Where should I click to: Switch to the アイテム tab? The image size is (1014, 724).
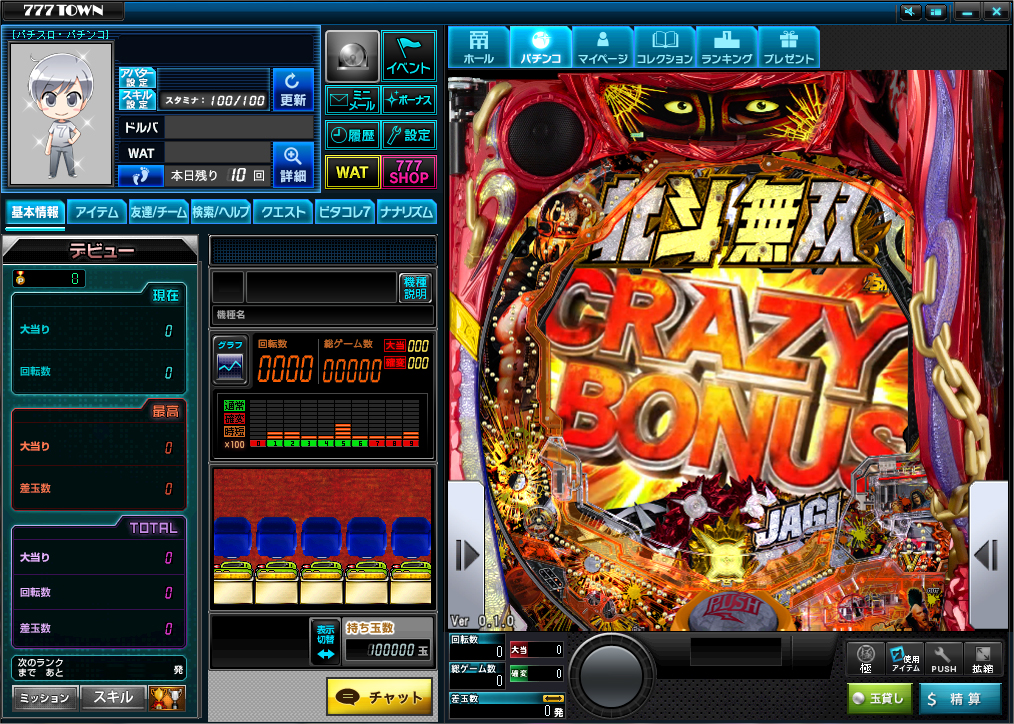tap(97, 212)
